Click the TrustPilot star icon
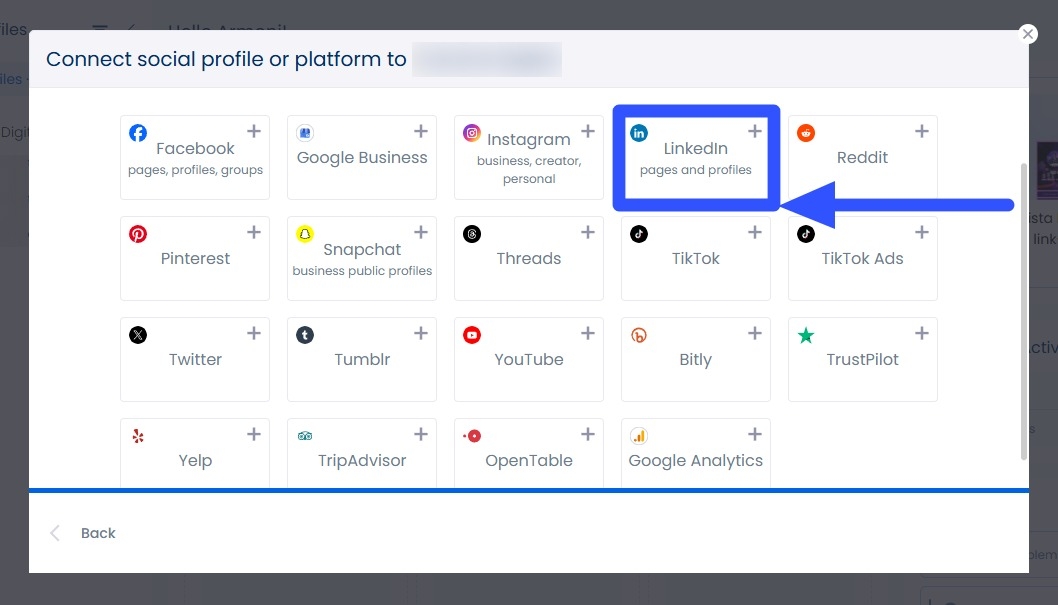 point(805,334)
